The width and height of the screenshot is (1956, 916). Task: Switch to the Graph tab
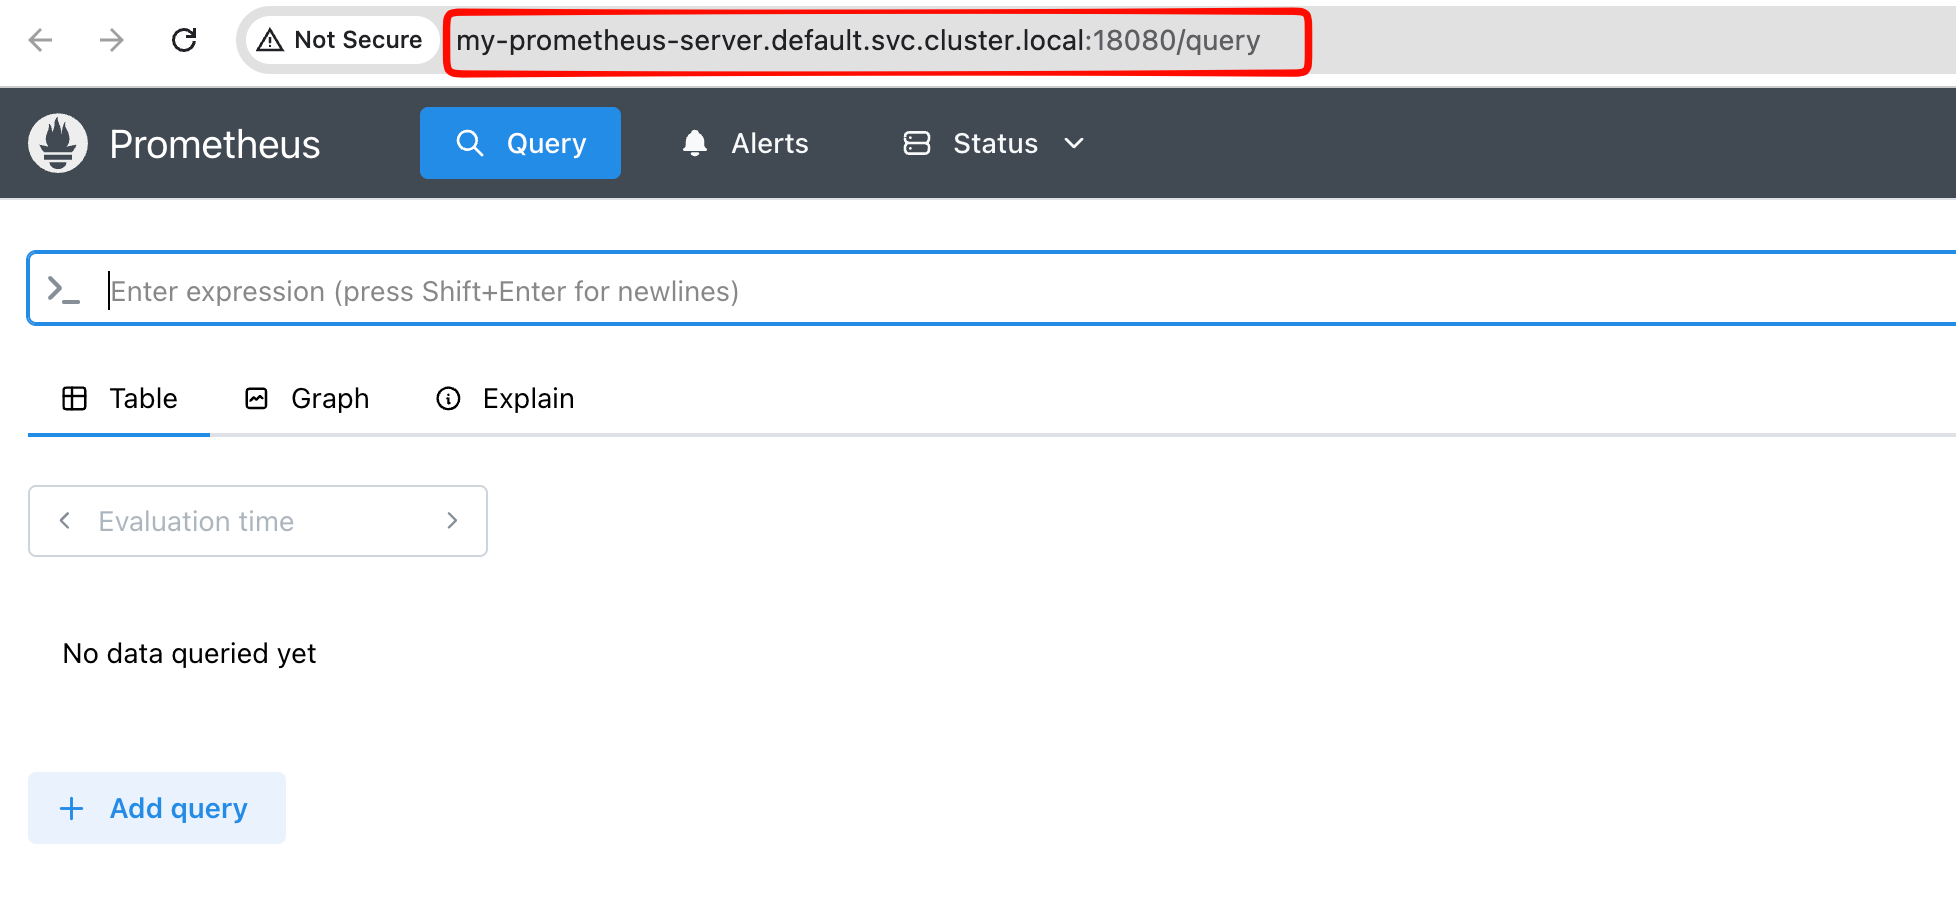[307, 399]
